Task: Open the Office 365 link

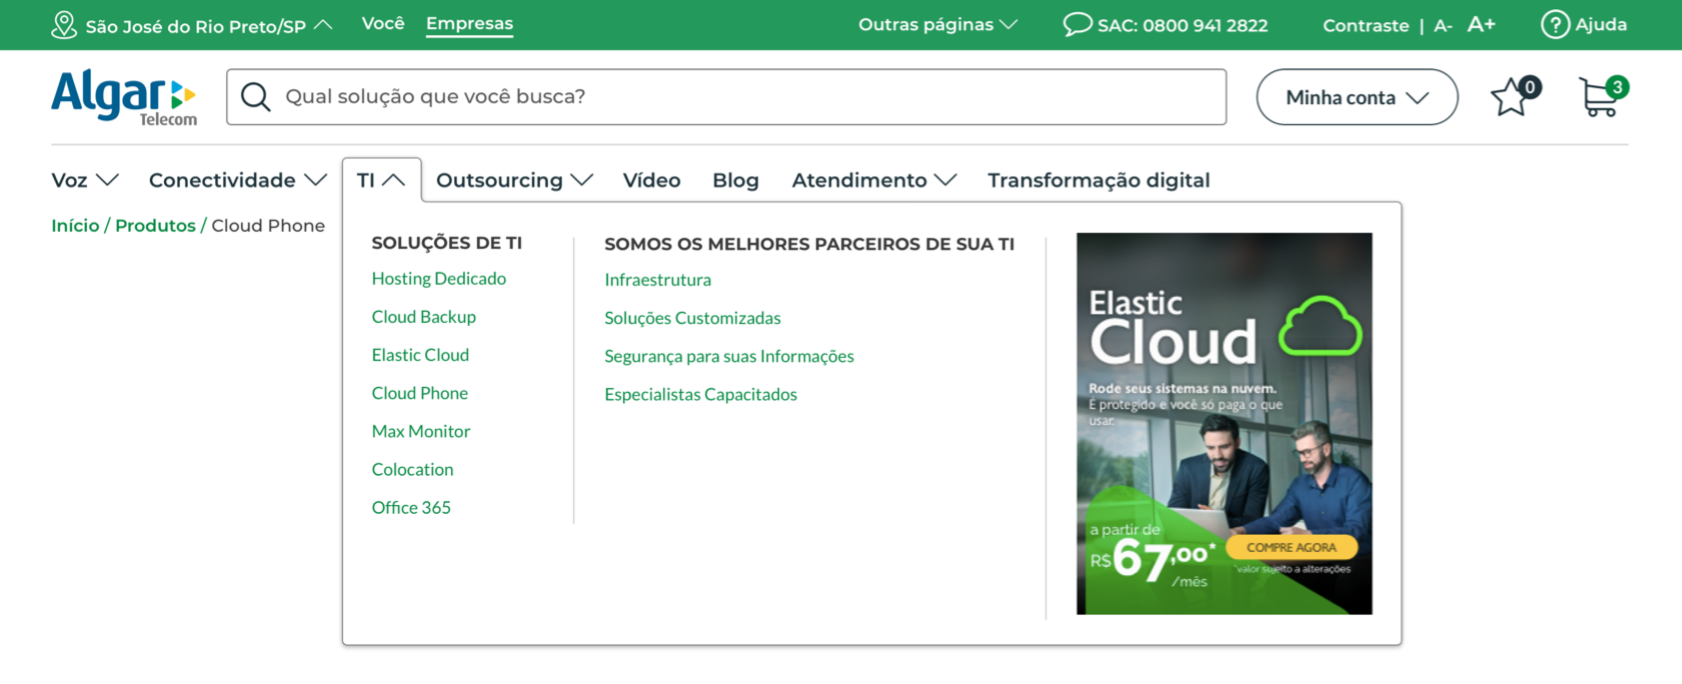Action: coord(411,507)
